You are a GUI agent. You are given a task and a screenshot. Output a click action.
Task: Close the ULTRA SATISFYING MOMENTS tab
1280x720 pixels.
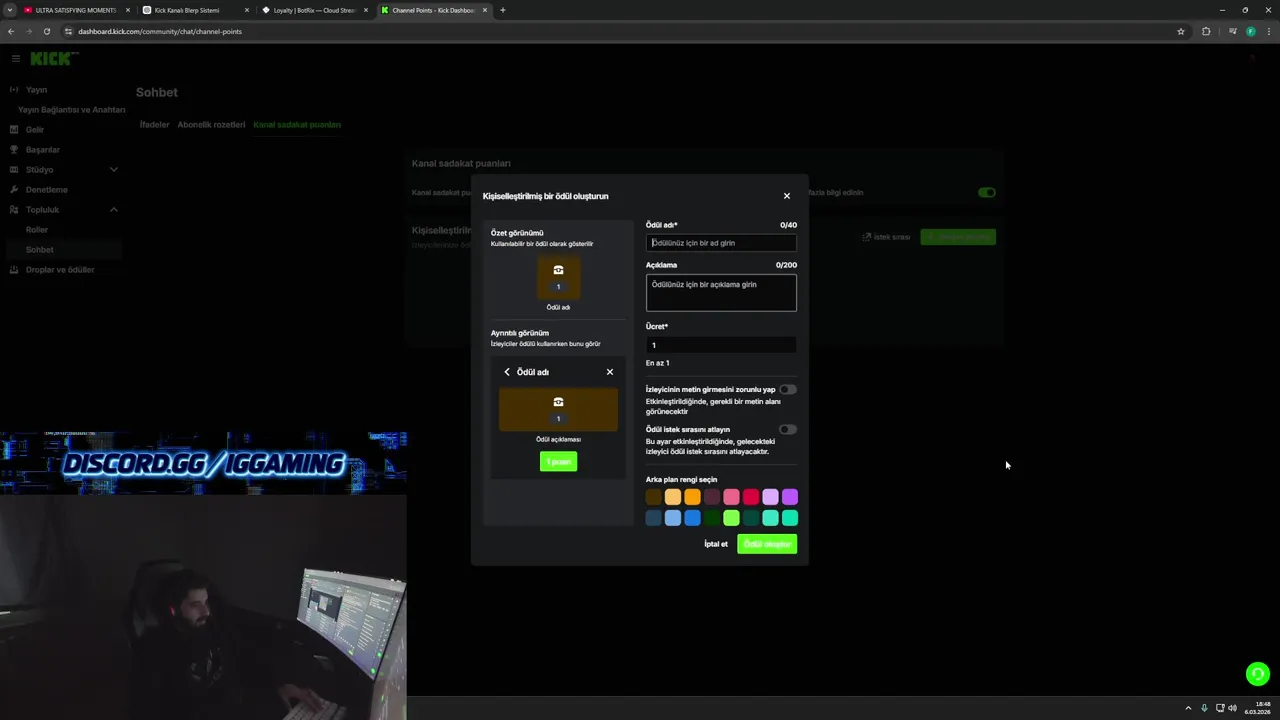(128, 10)
